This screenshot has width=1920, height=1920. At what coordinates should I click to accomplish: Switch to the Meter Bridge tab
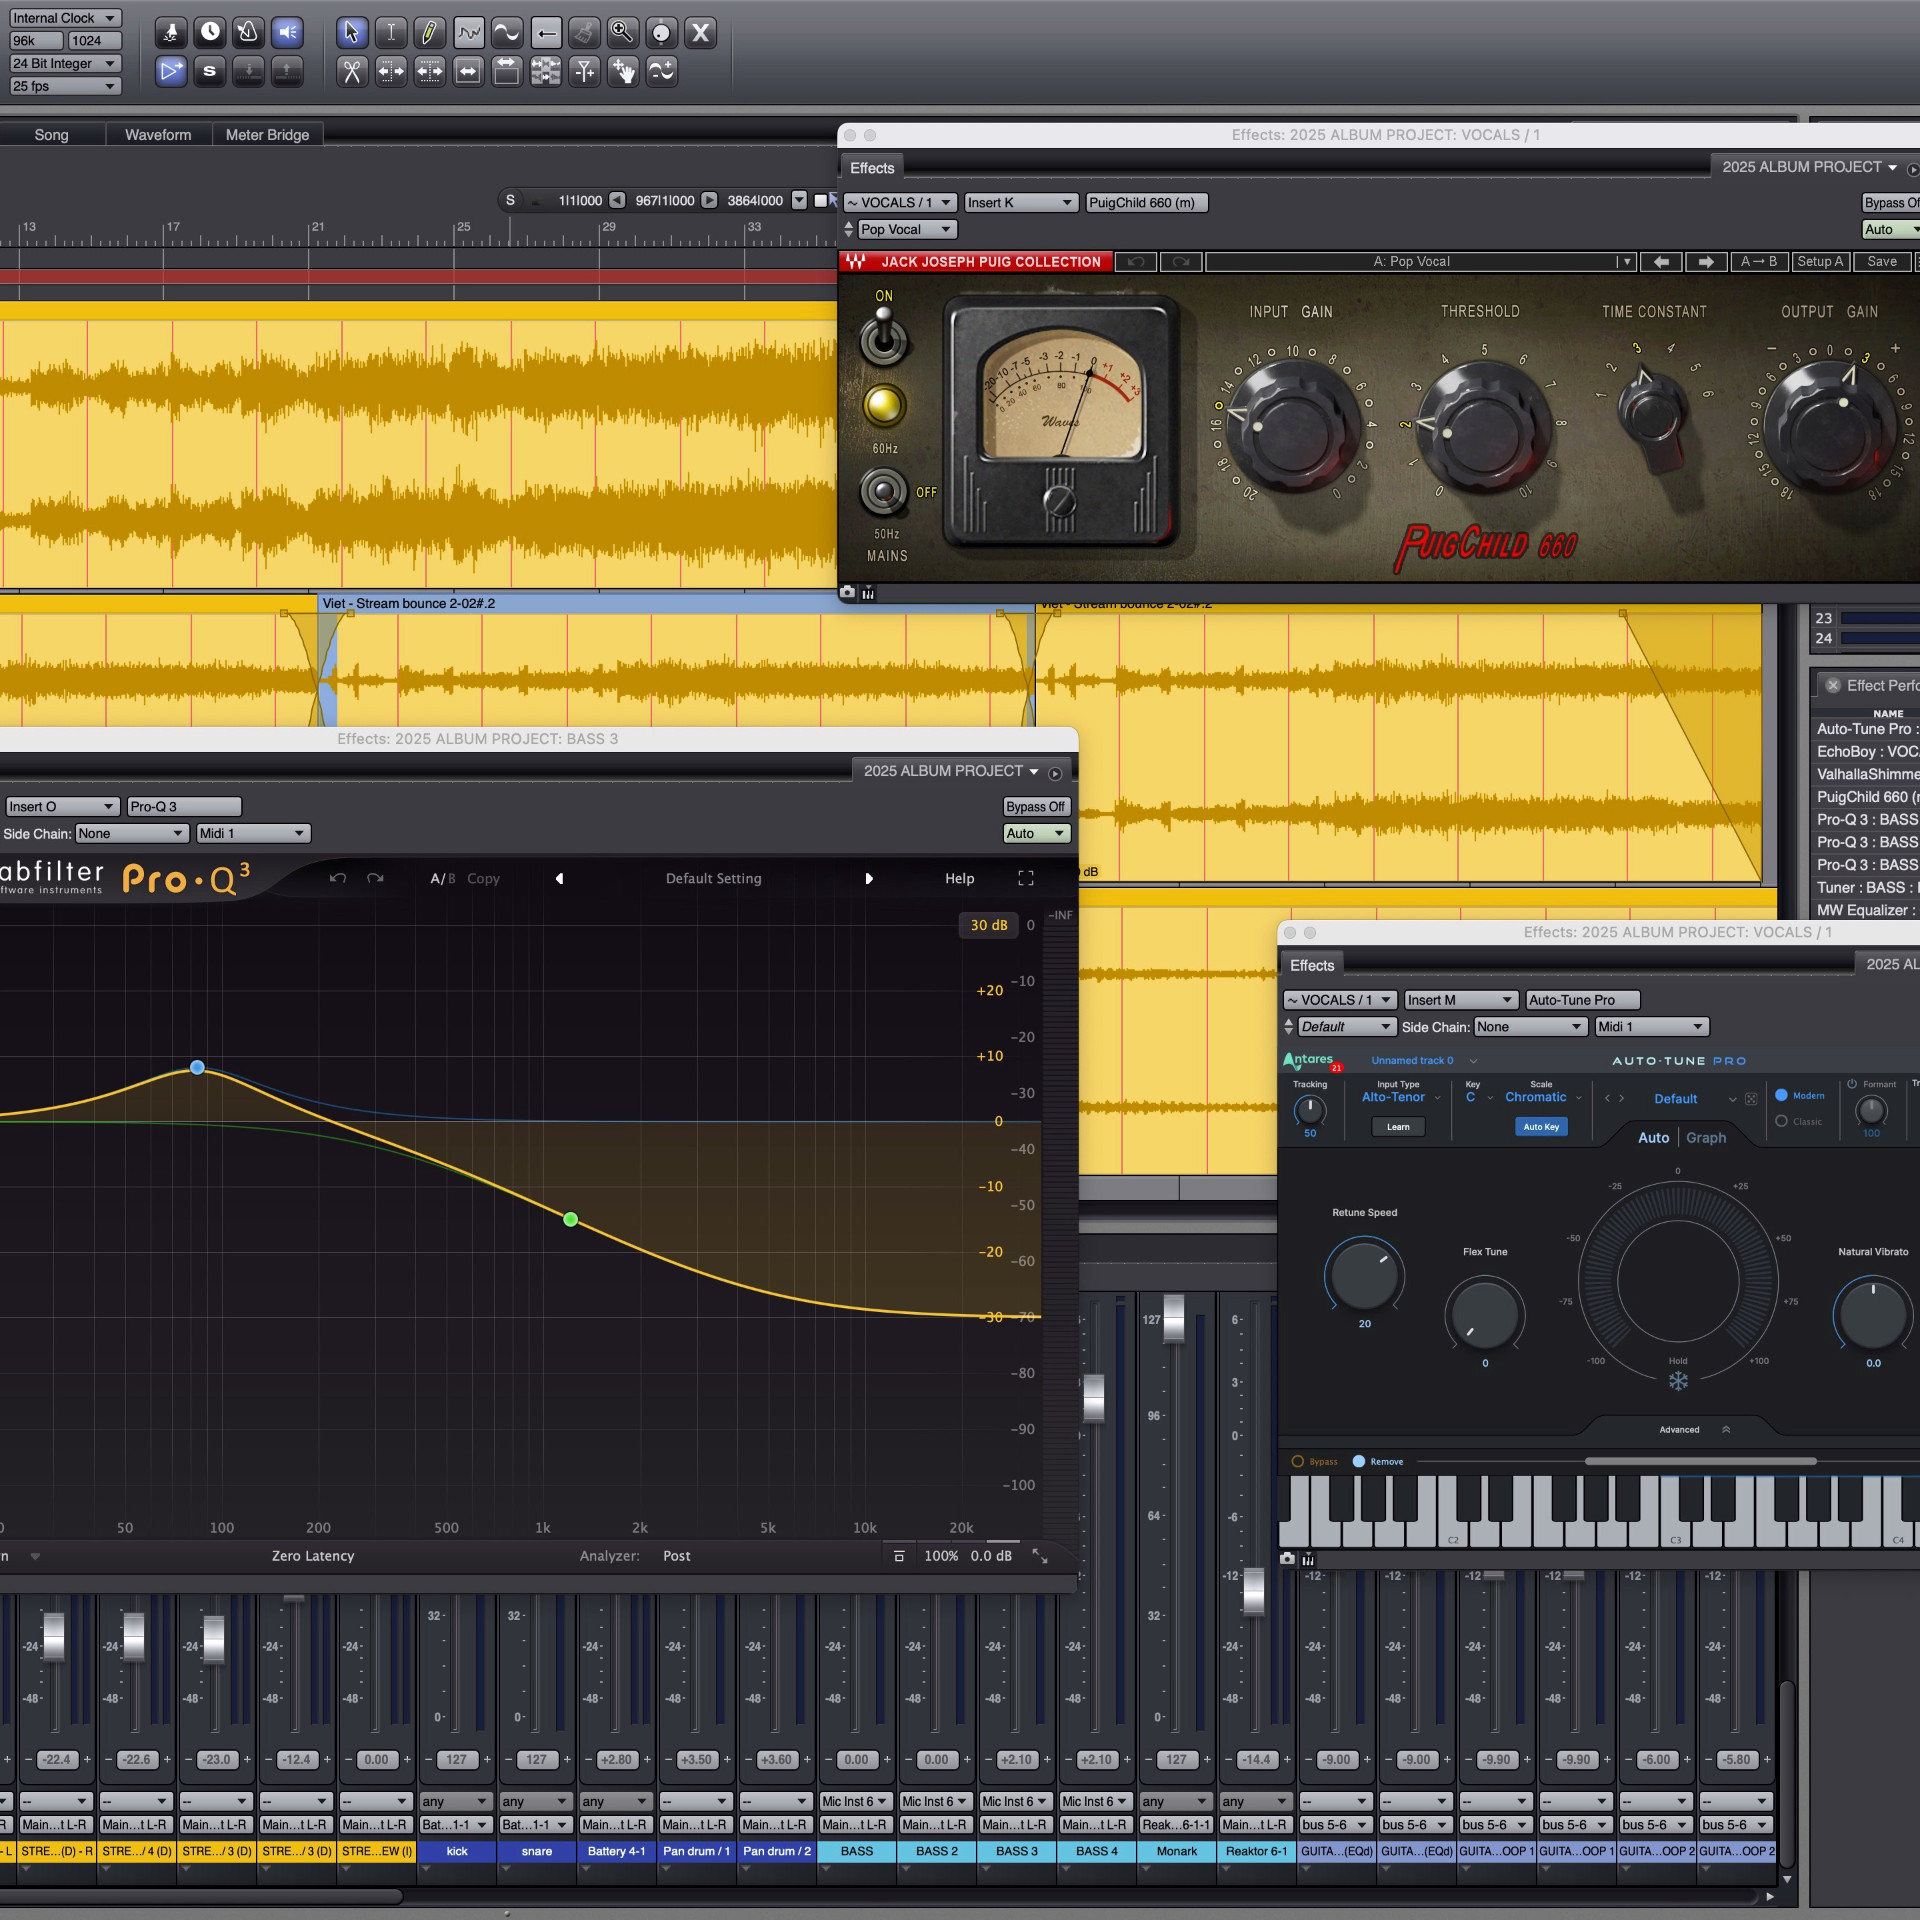pos(267,134)
